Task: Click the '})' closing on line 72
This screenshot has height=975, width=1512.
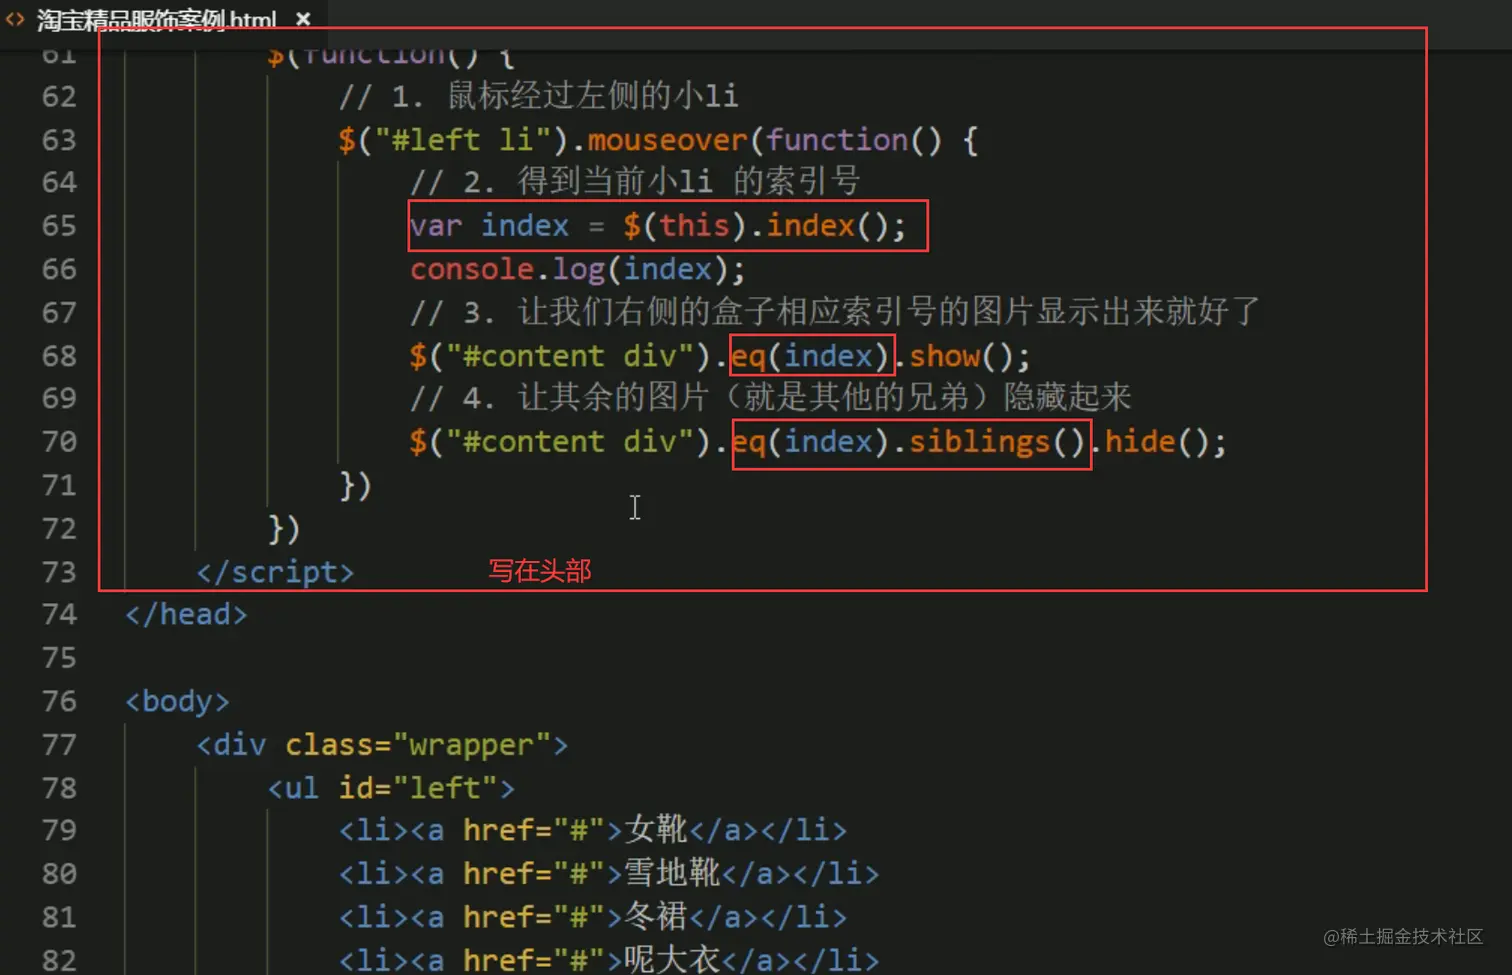Action: (x=285, y=528)
